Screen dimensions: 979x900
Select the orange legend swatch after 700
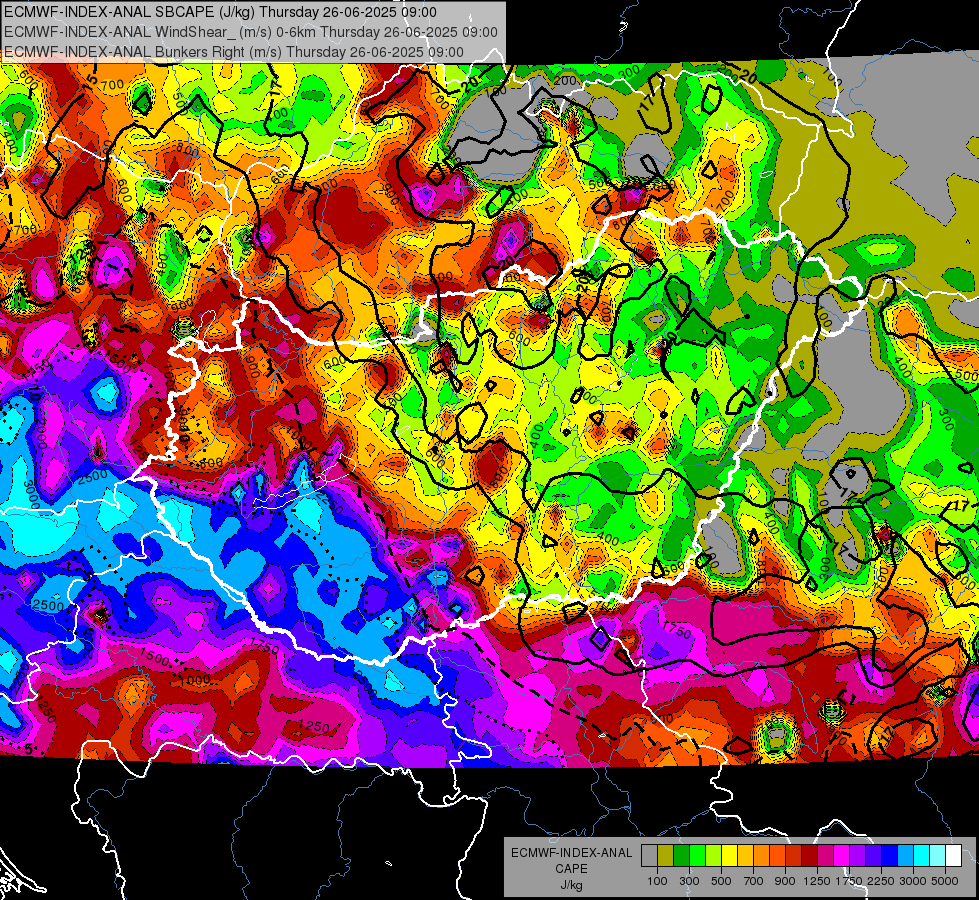coord(762,856)
